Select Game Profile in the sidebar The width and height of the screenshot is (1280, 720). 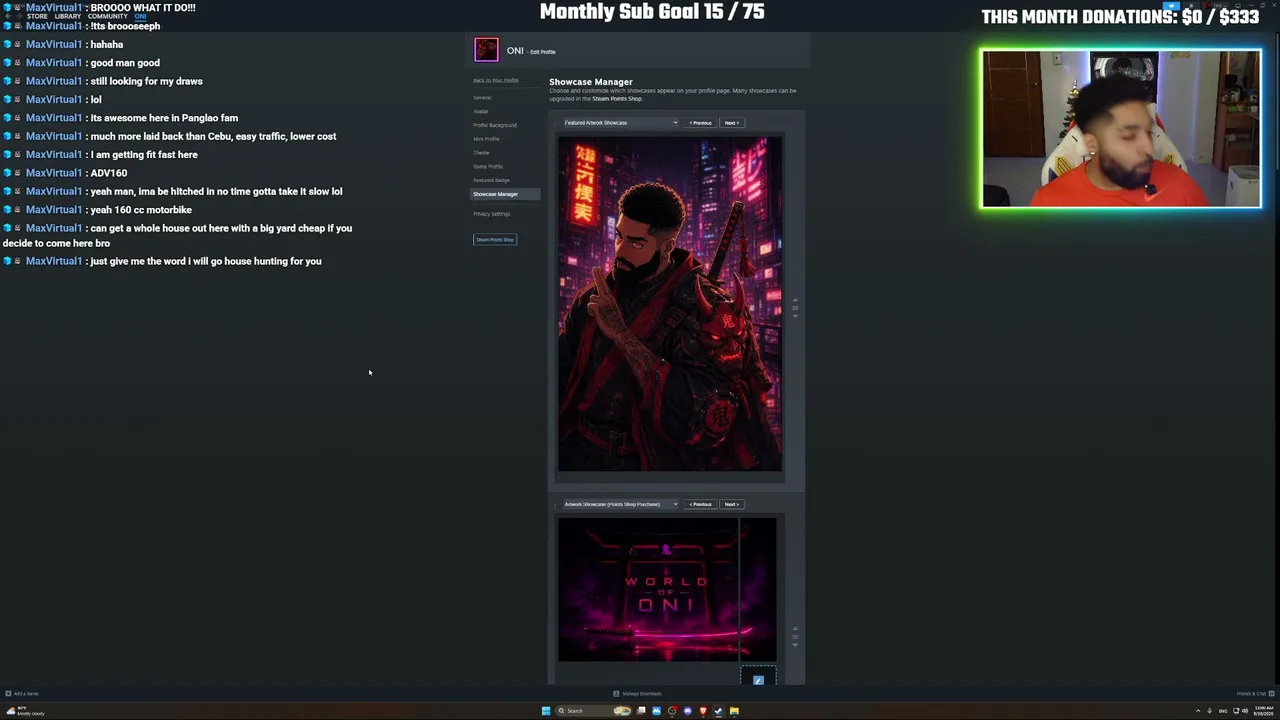coord(488,166)
